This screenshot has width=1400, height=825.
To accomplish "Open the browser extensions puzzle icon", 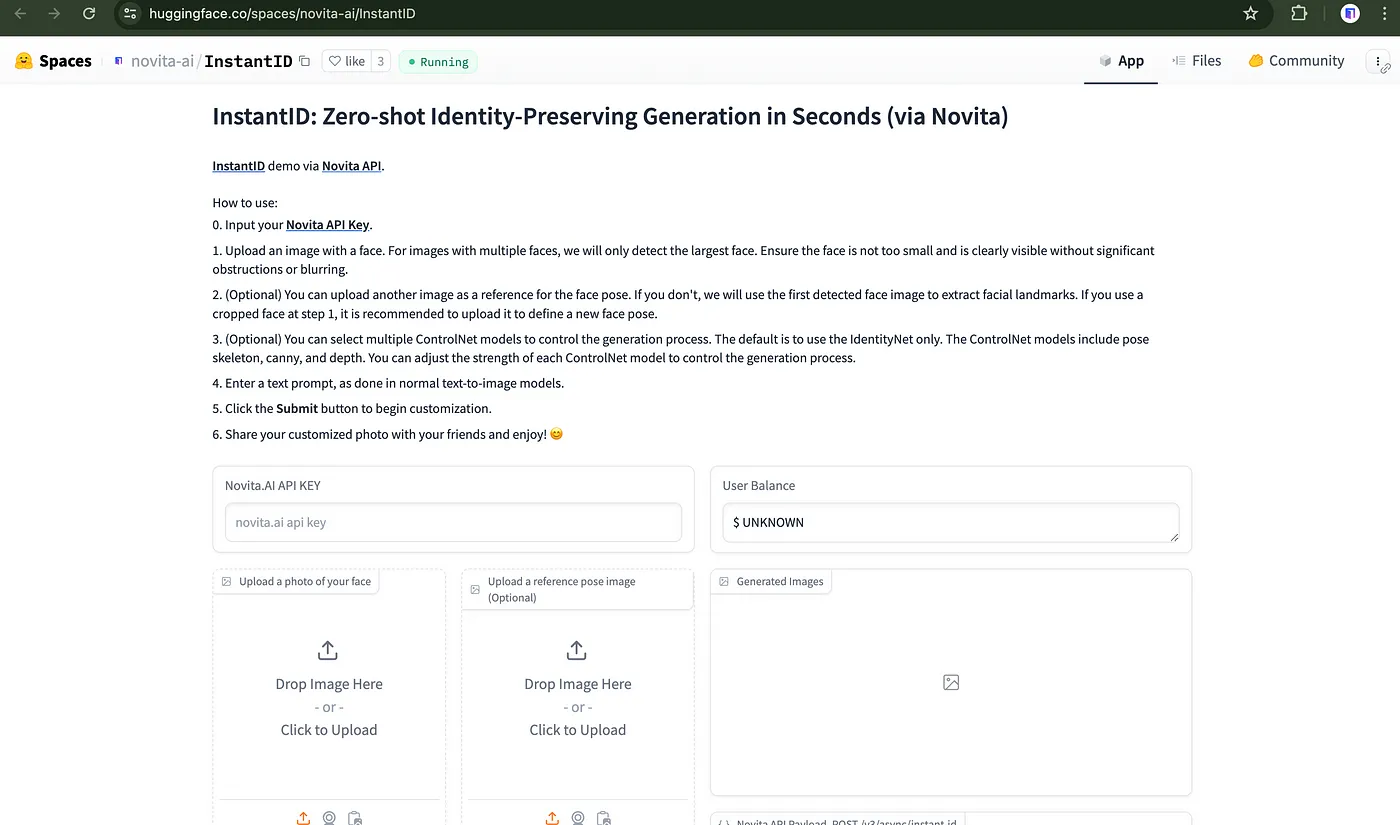I will tap(1299, 14).
